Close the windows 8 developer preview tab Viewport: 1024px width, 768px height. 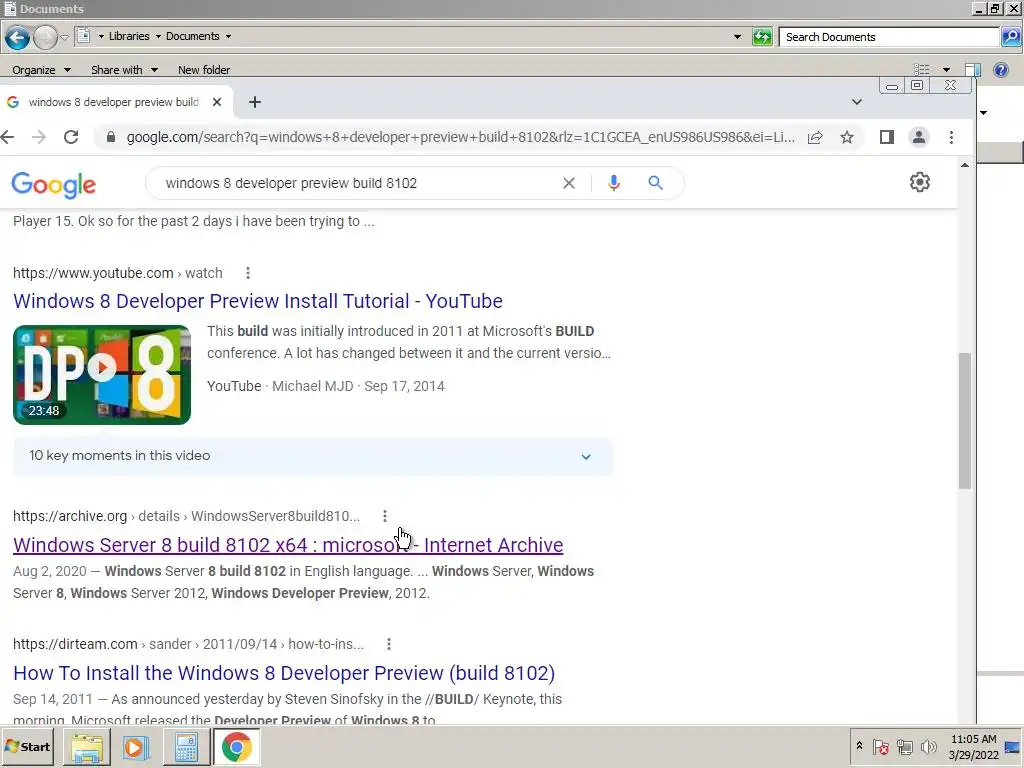click(x=217, y=102)
